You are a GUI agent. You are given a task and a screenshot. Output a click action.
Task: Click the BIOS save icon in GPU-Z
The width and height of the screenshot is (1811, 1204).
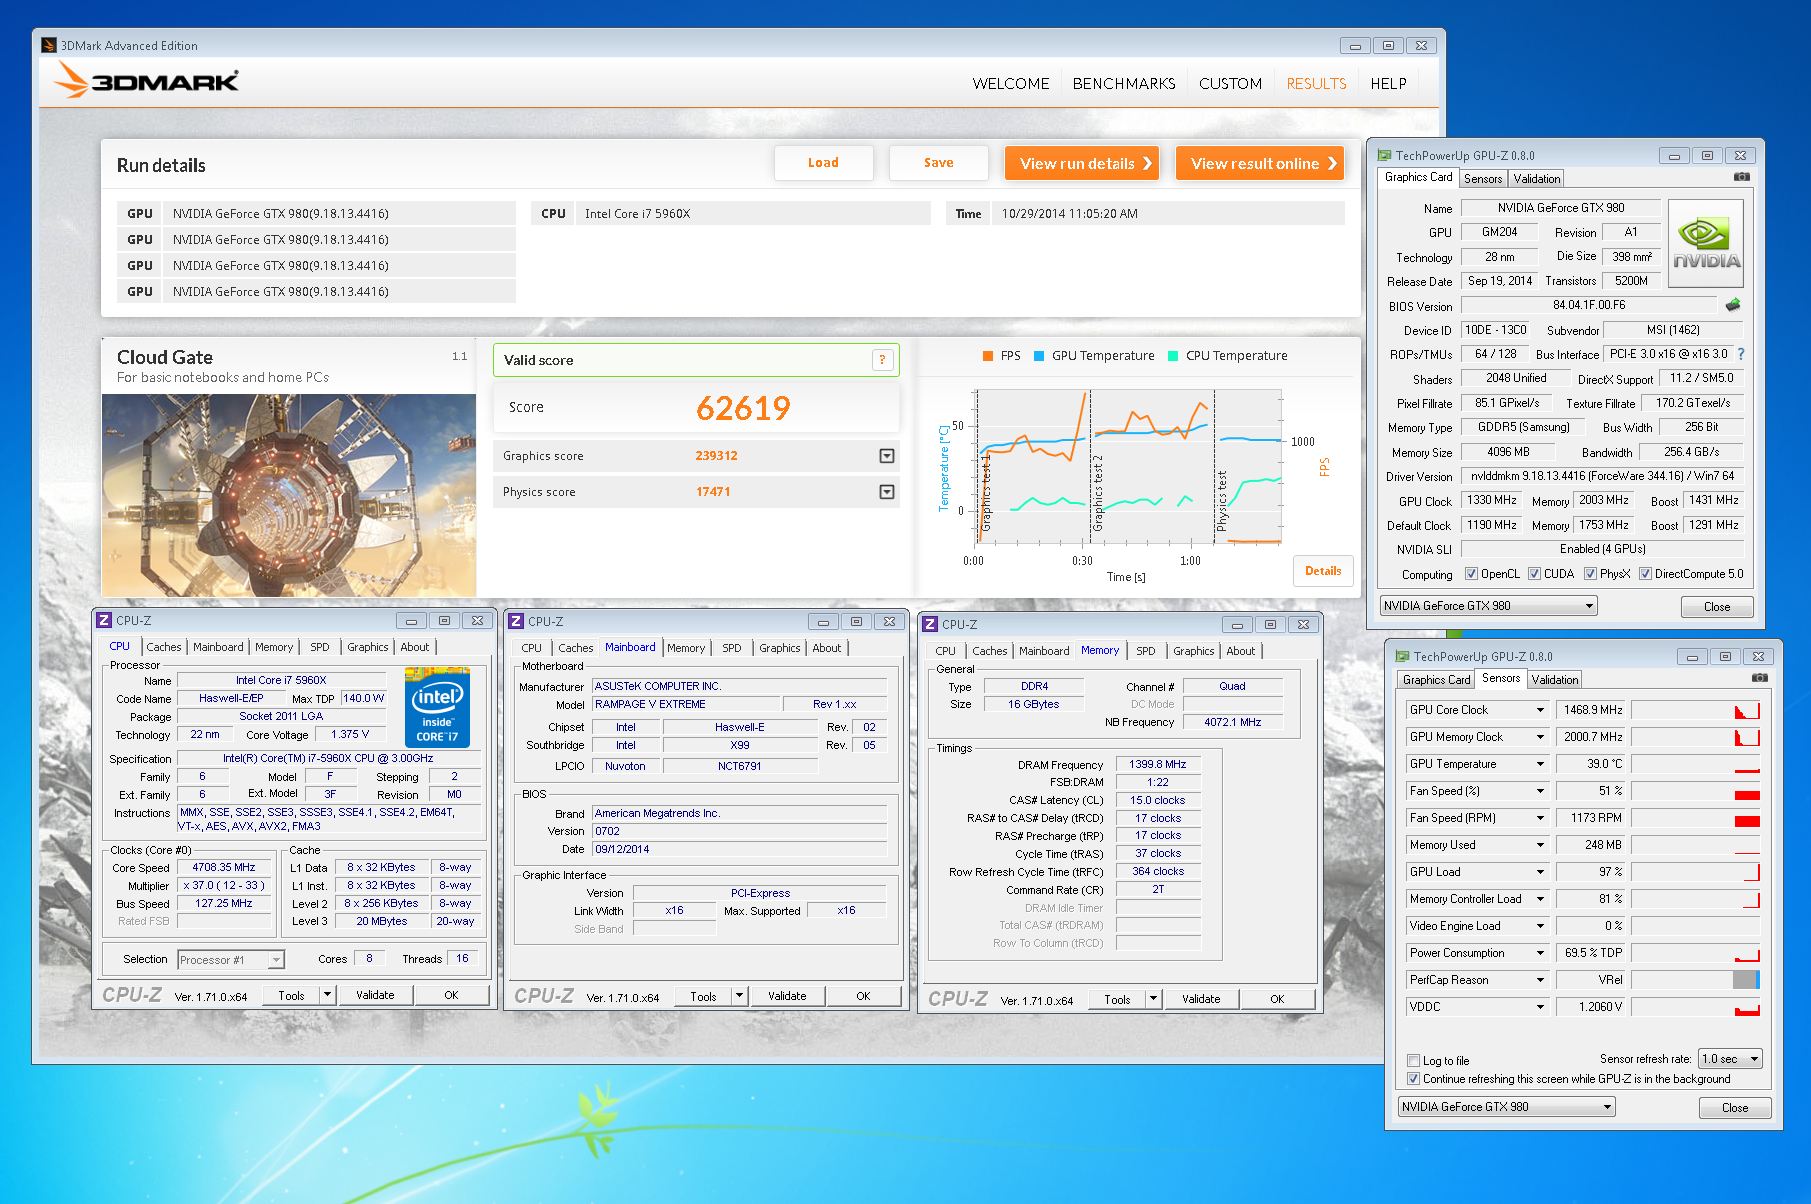(x=1733, y=305)
